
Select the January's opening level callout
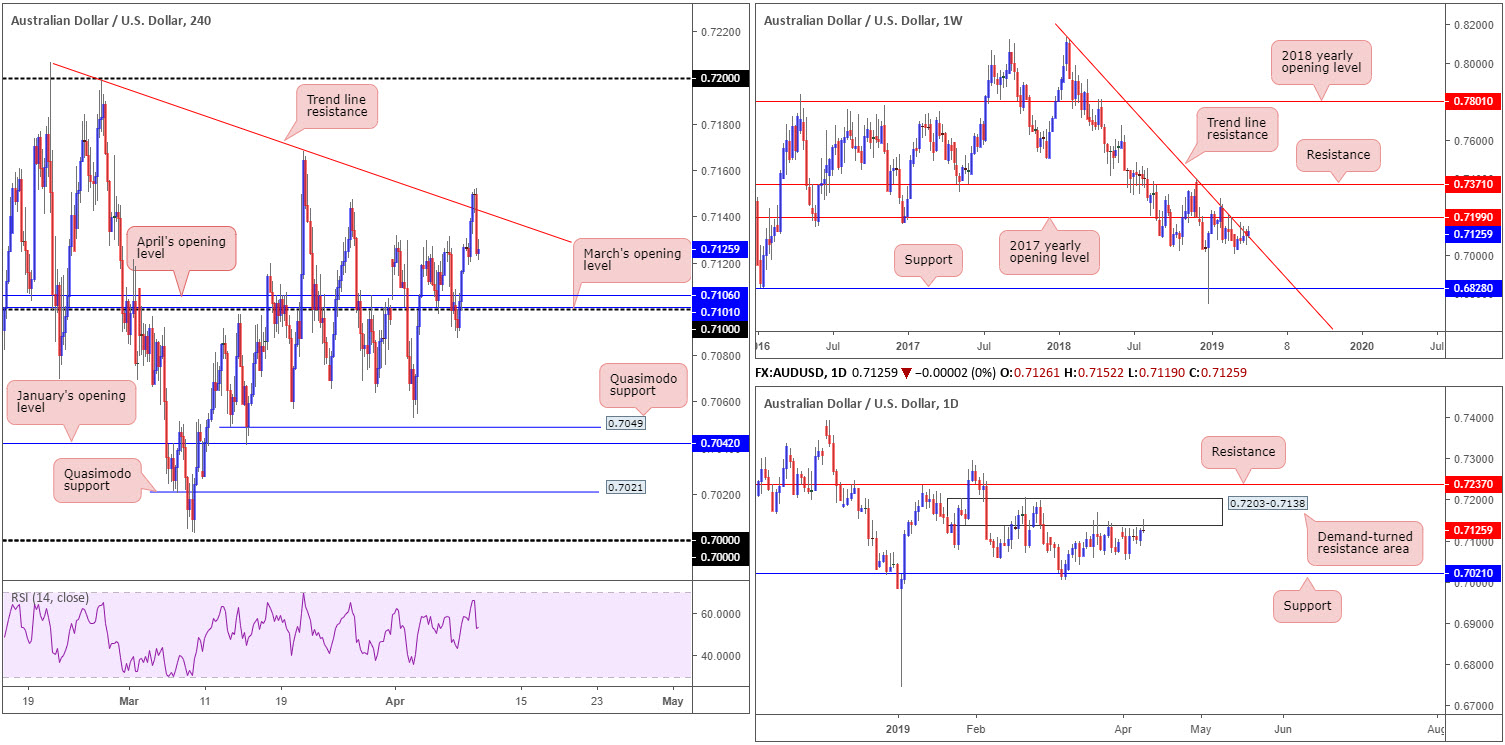70,403
